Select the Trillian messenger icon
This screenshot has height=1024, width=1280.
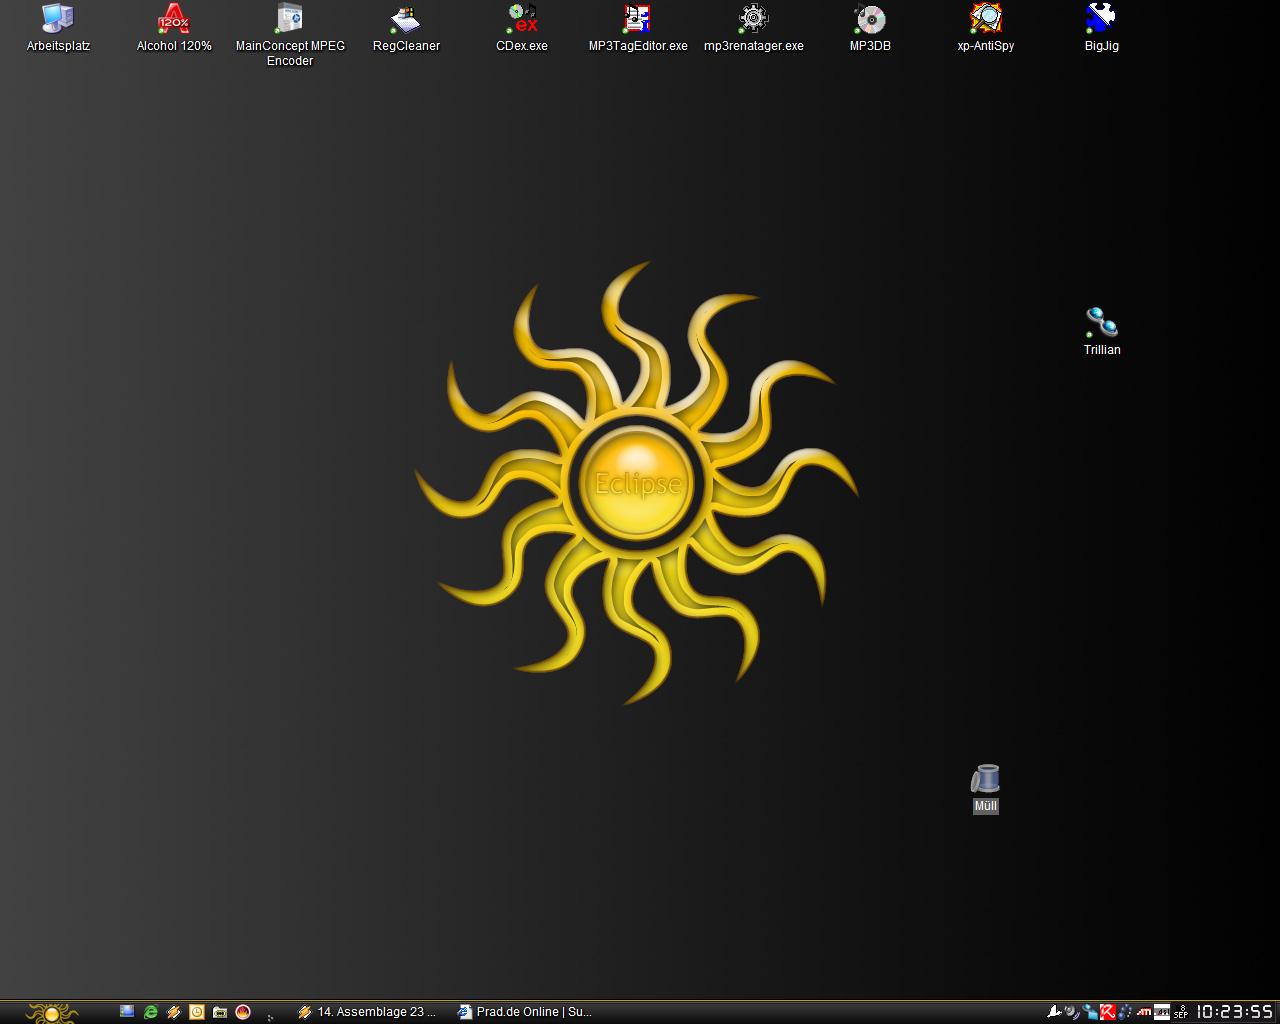pos(1101,322)
